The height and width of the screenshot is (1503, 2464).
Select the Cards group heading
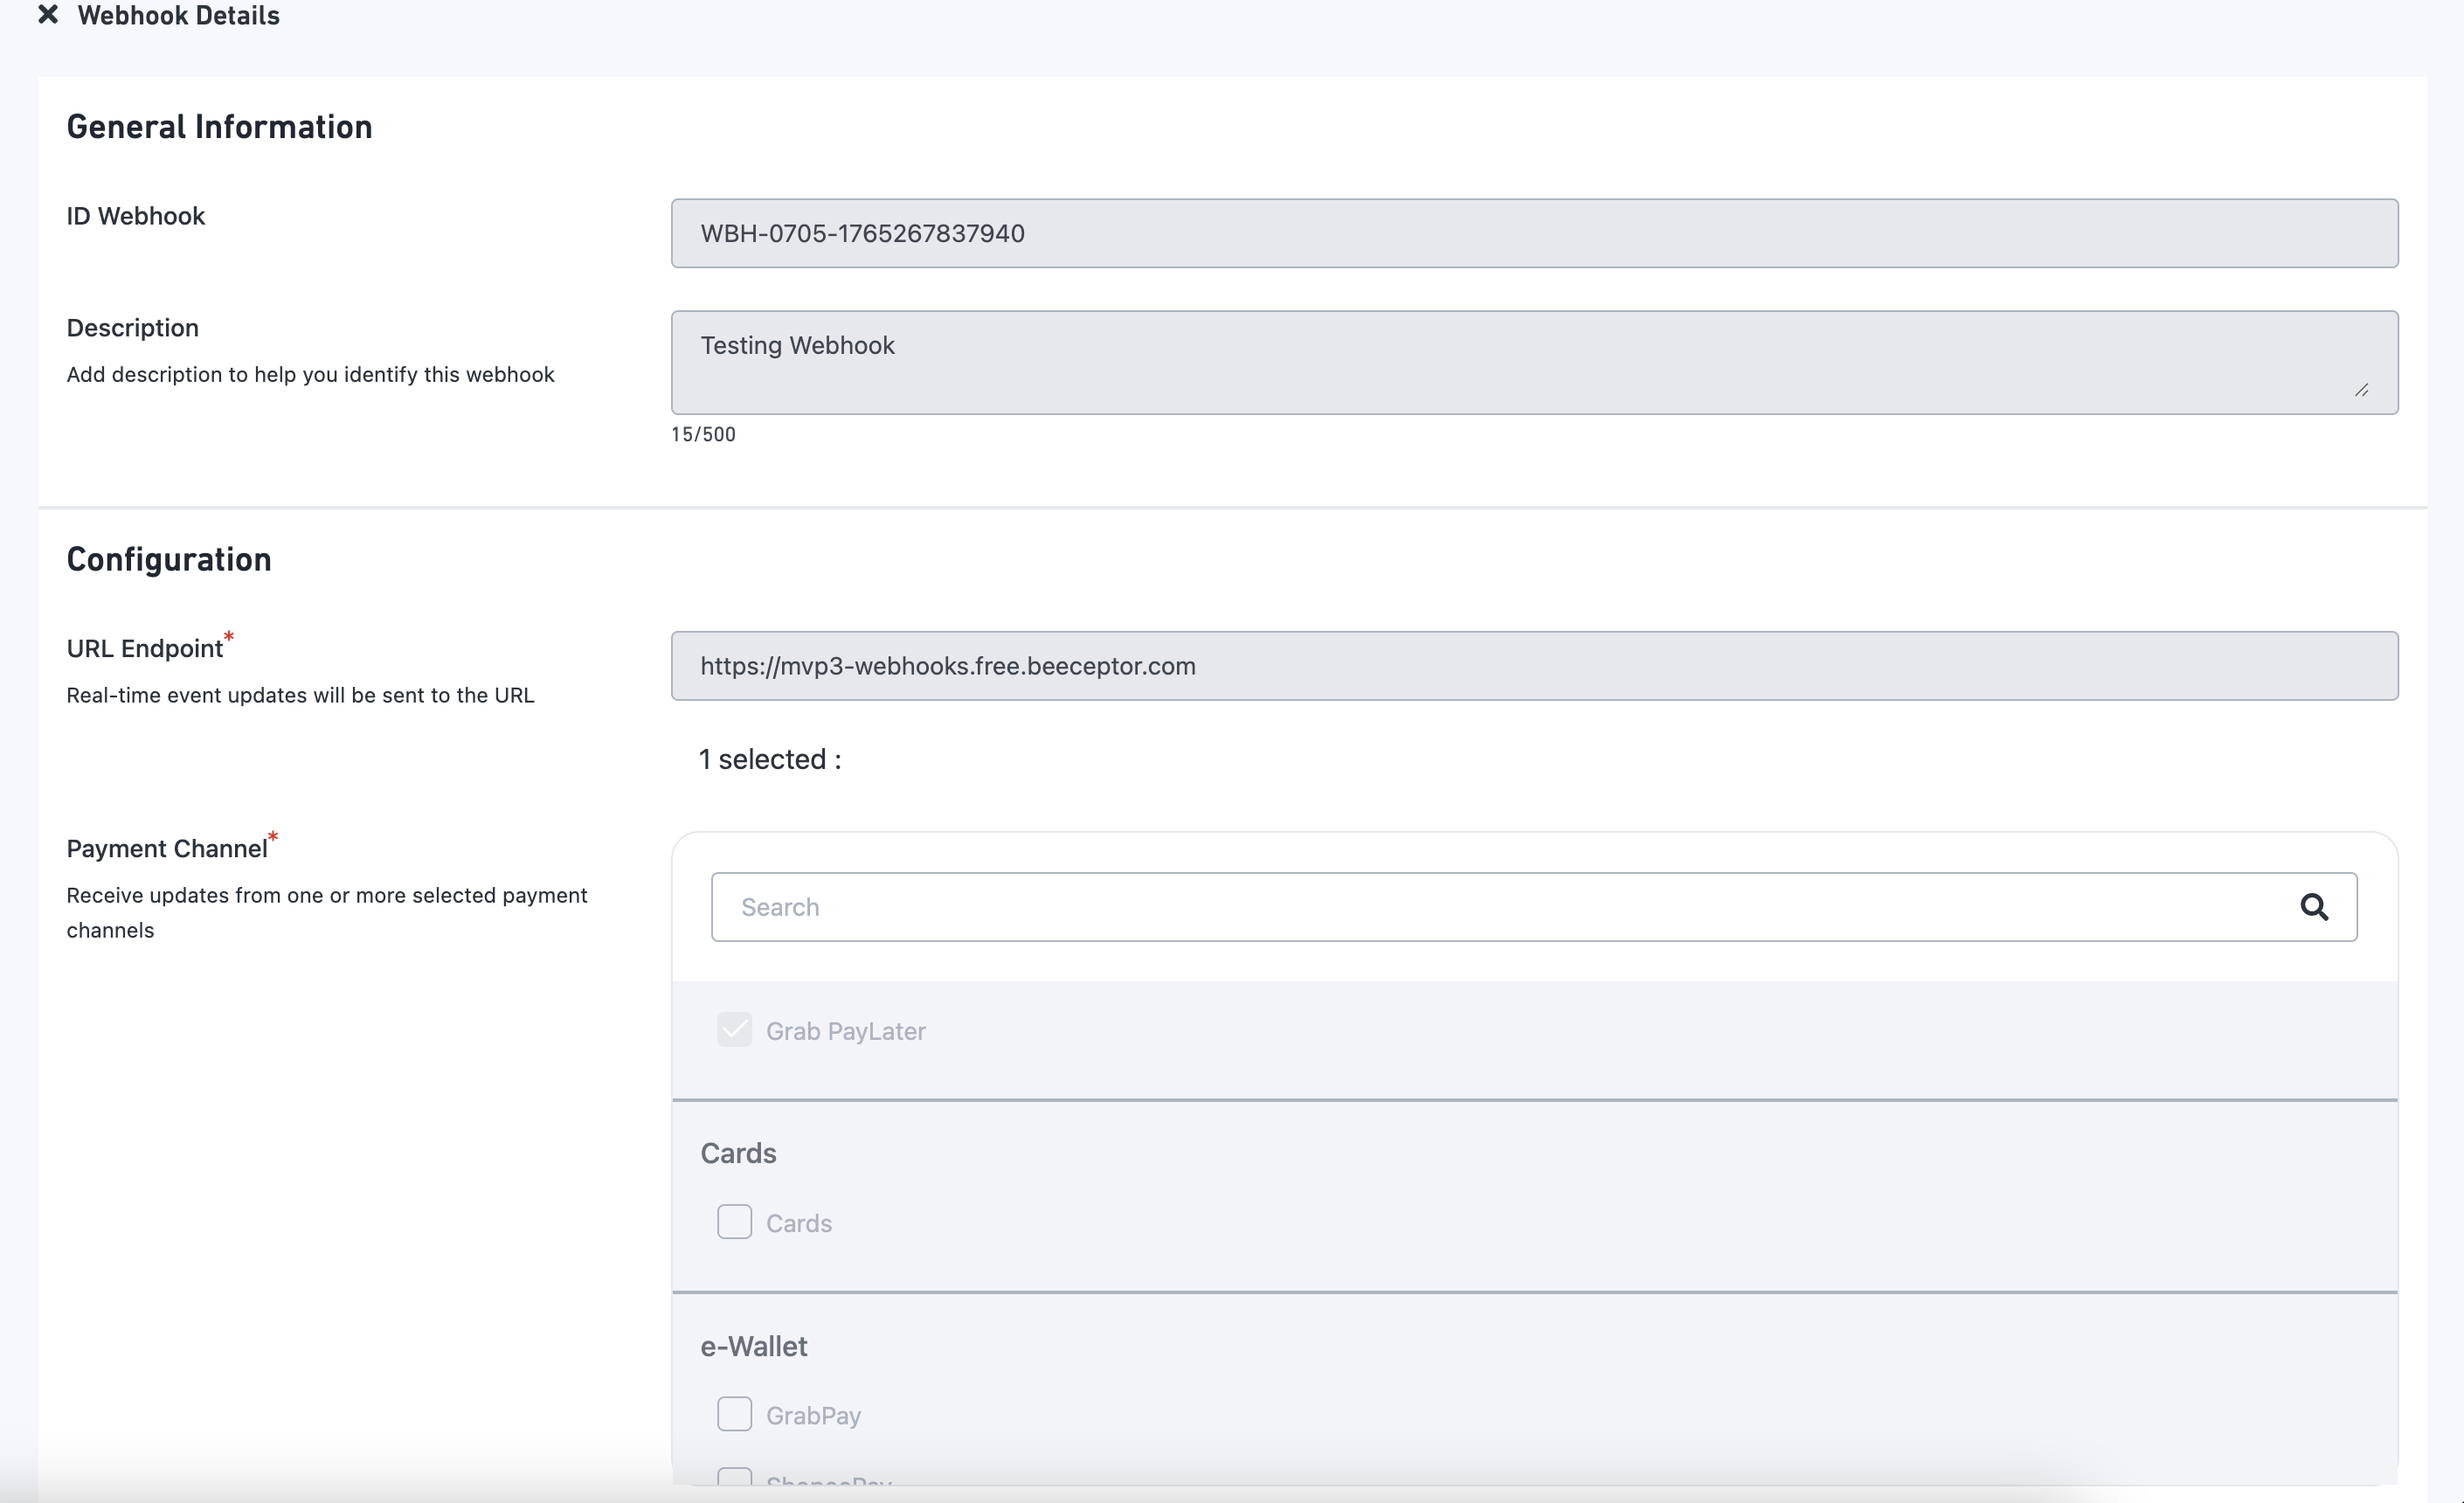(738, 1153)
